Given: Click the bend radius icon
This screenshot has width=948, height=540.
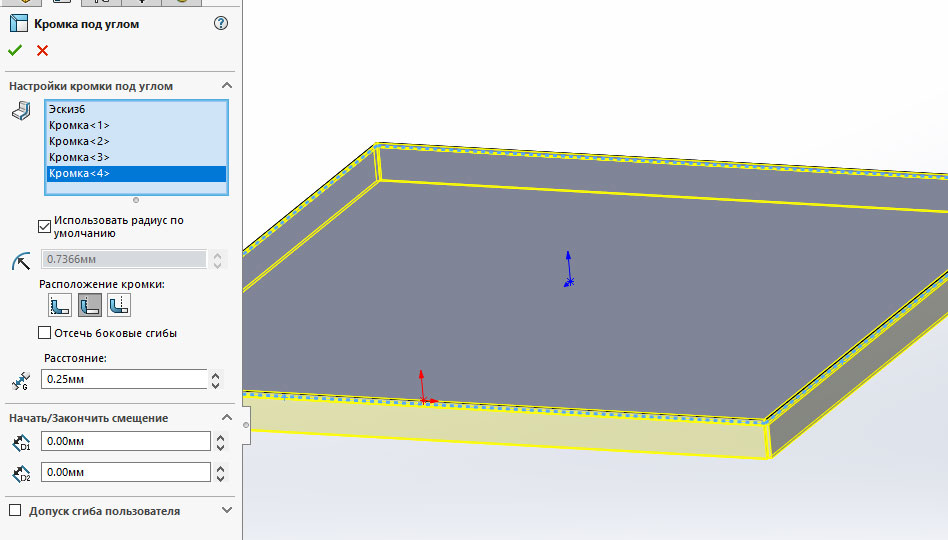Looking at the screenshot, I should pos(21,261).
